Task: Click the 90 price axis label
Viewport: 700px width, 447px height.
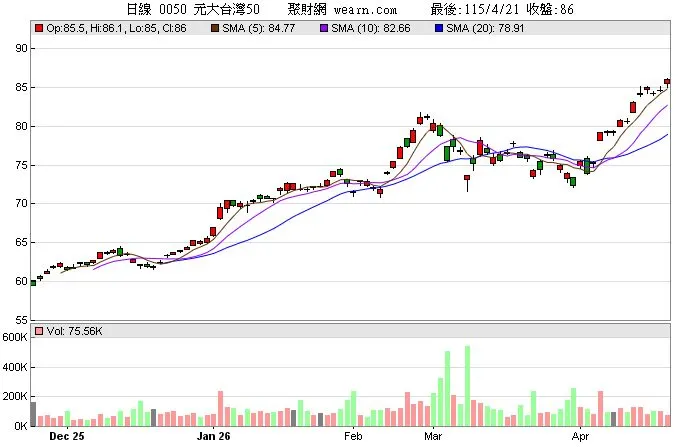Action: pyautogui.click(x=21, y=48)
